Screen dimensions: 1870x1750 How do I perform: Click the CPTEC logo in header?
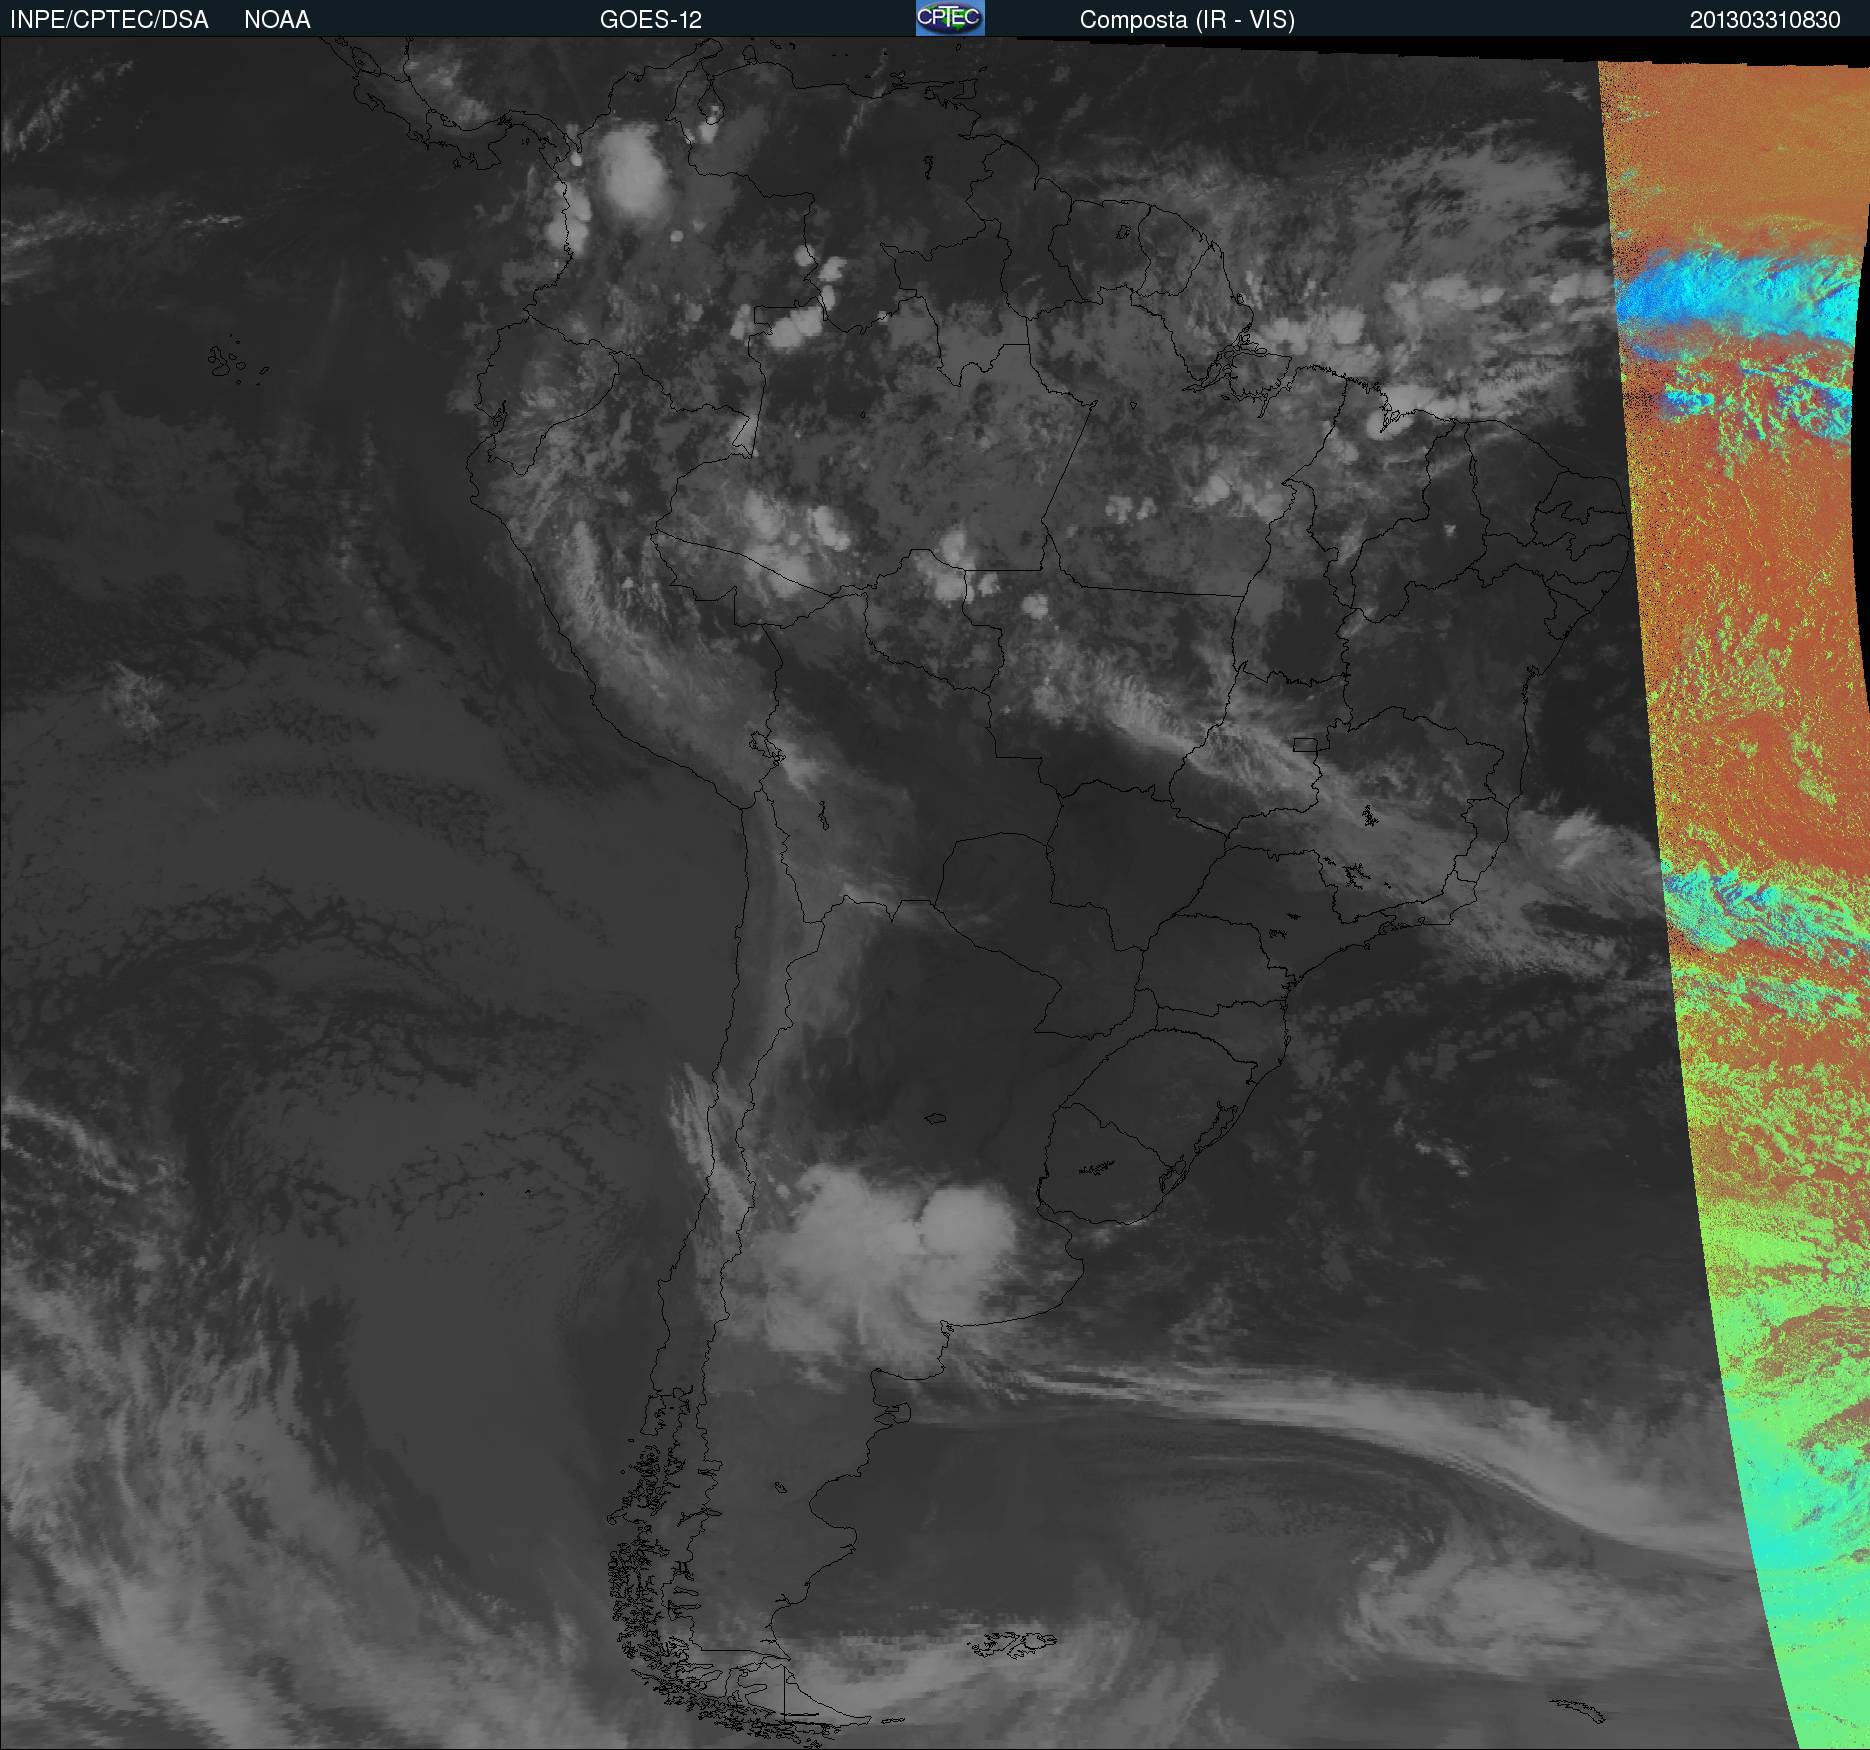click(x=950, y=18)
